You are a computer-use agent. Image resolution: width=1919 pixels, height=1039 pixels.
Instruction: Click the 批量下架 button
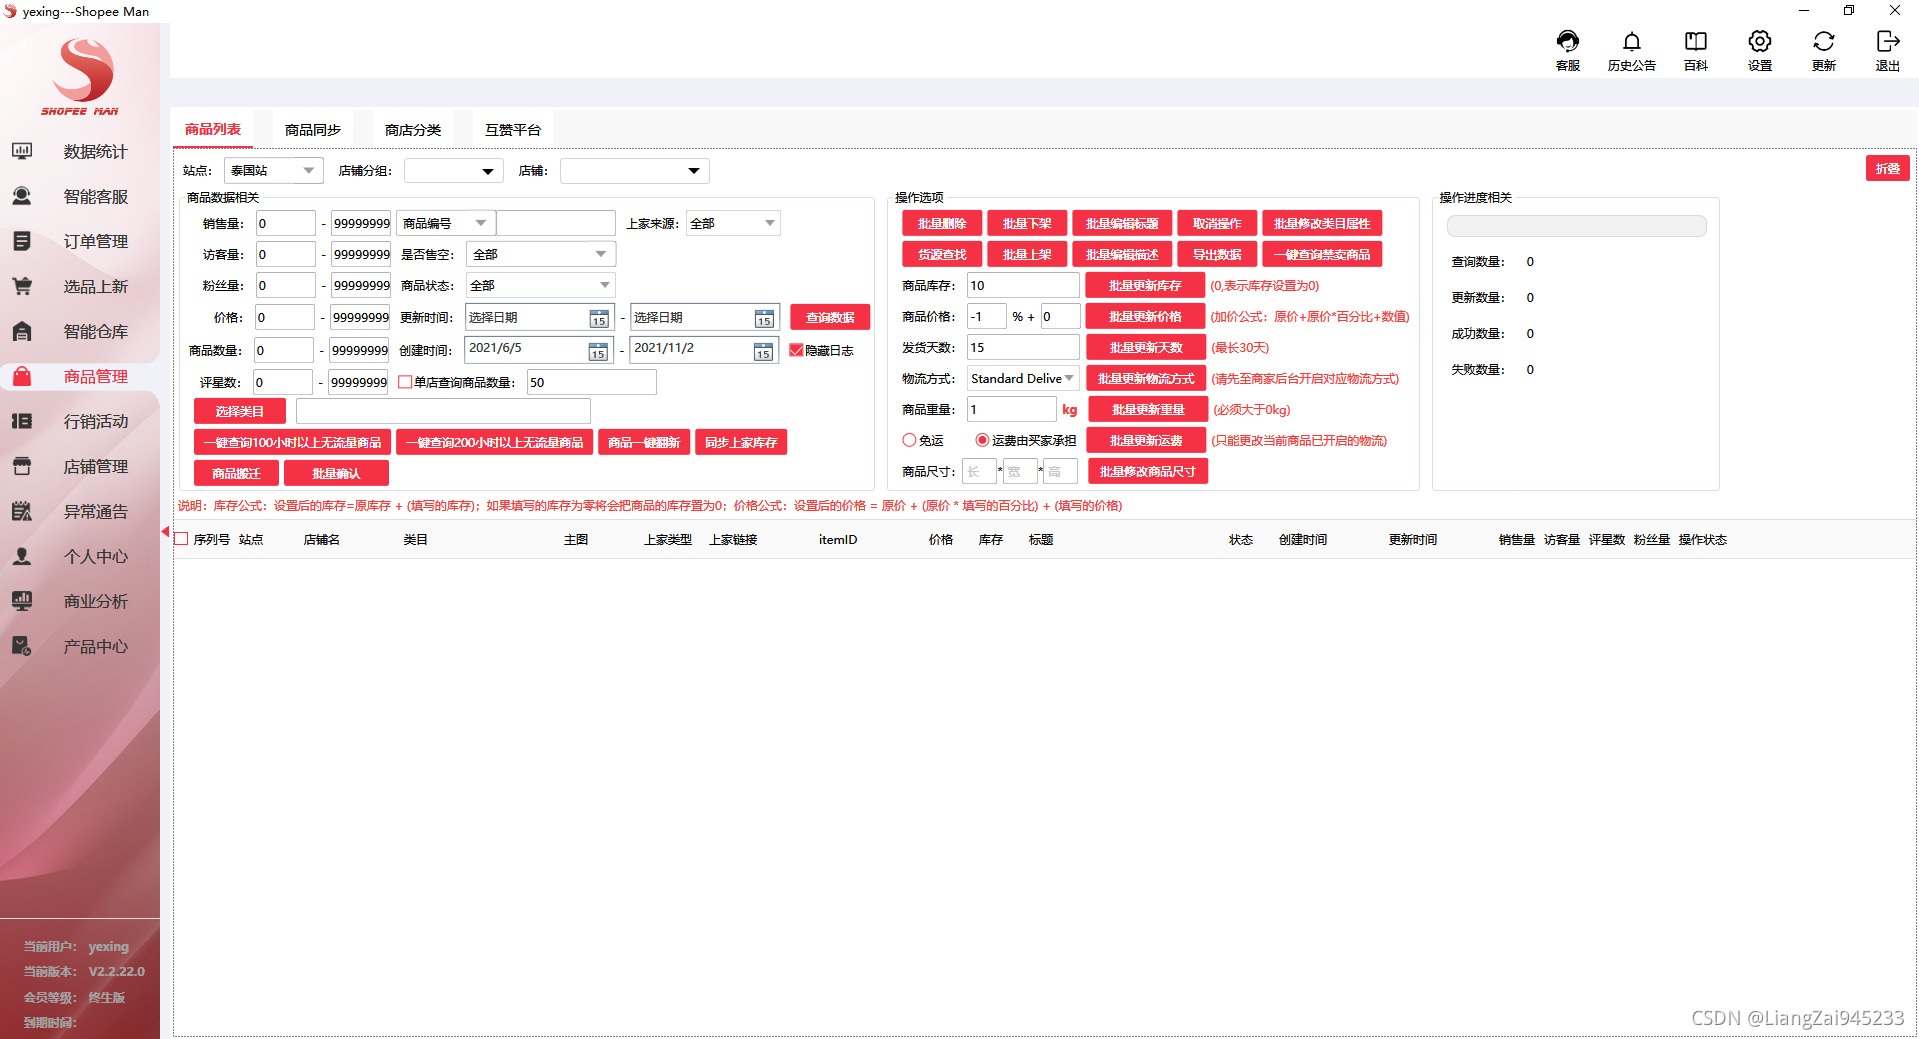click(1027, 223)
